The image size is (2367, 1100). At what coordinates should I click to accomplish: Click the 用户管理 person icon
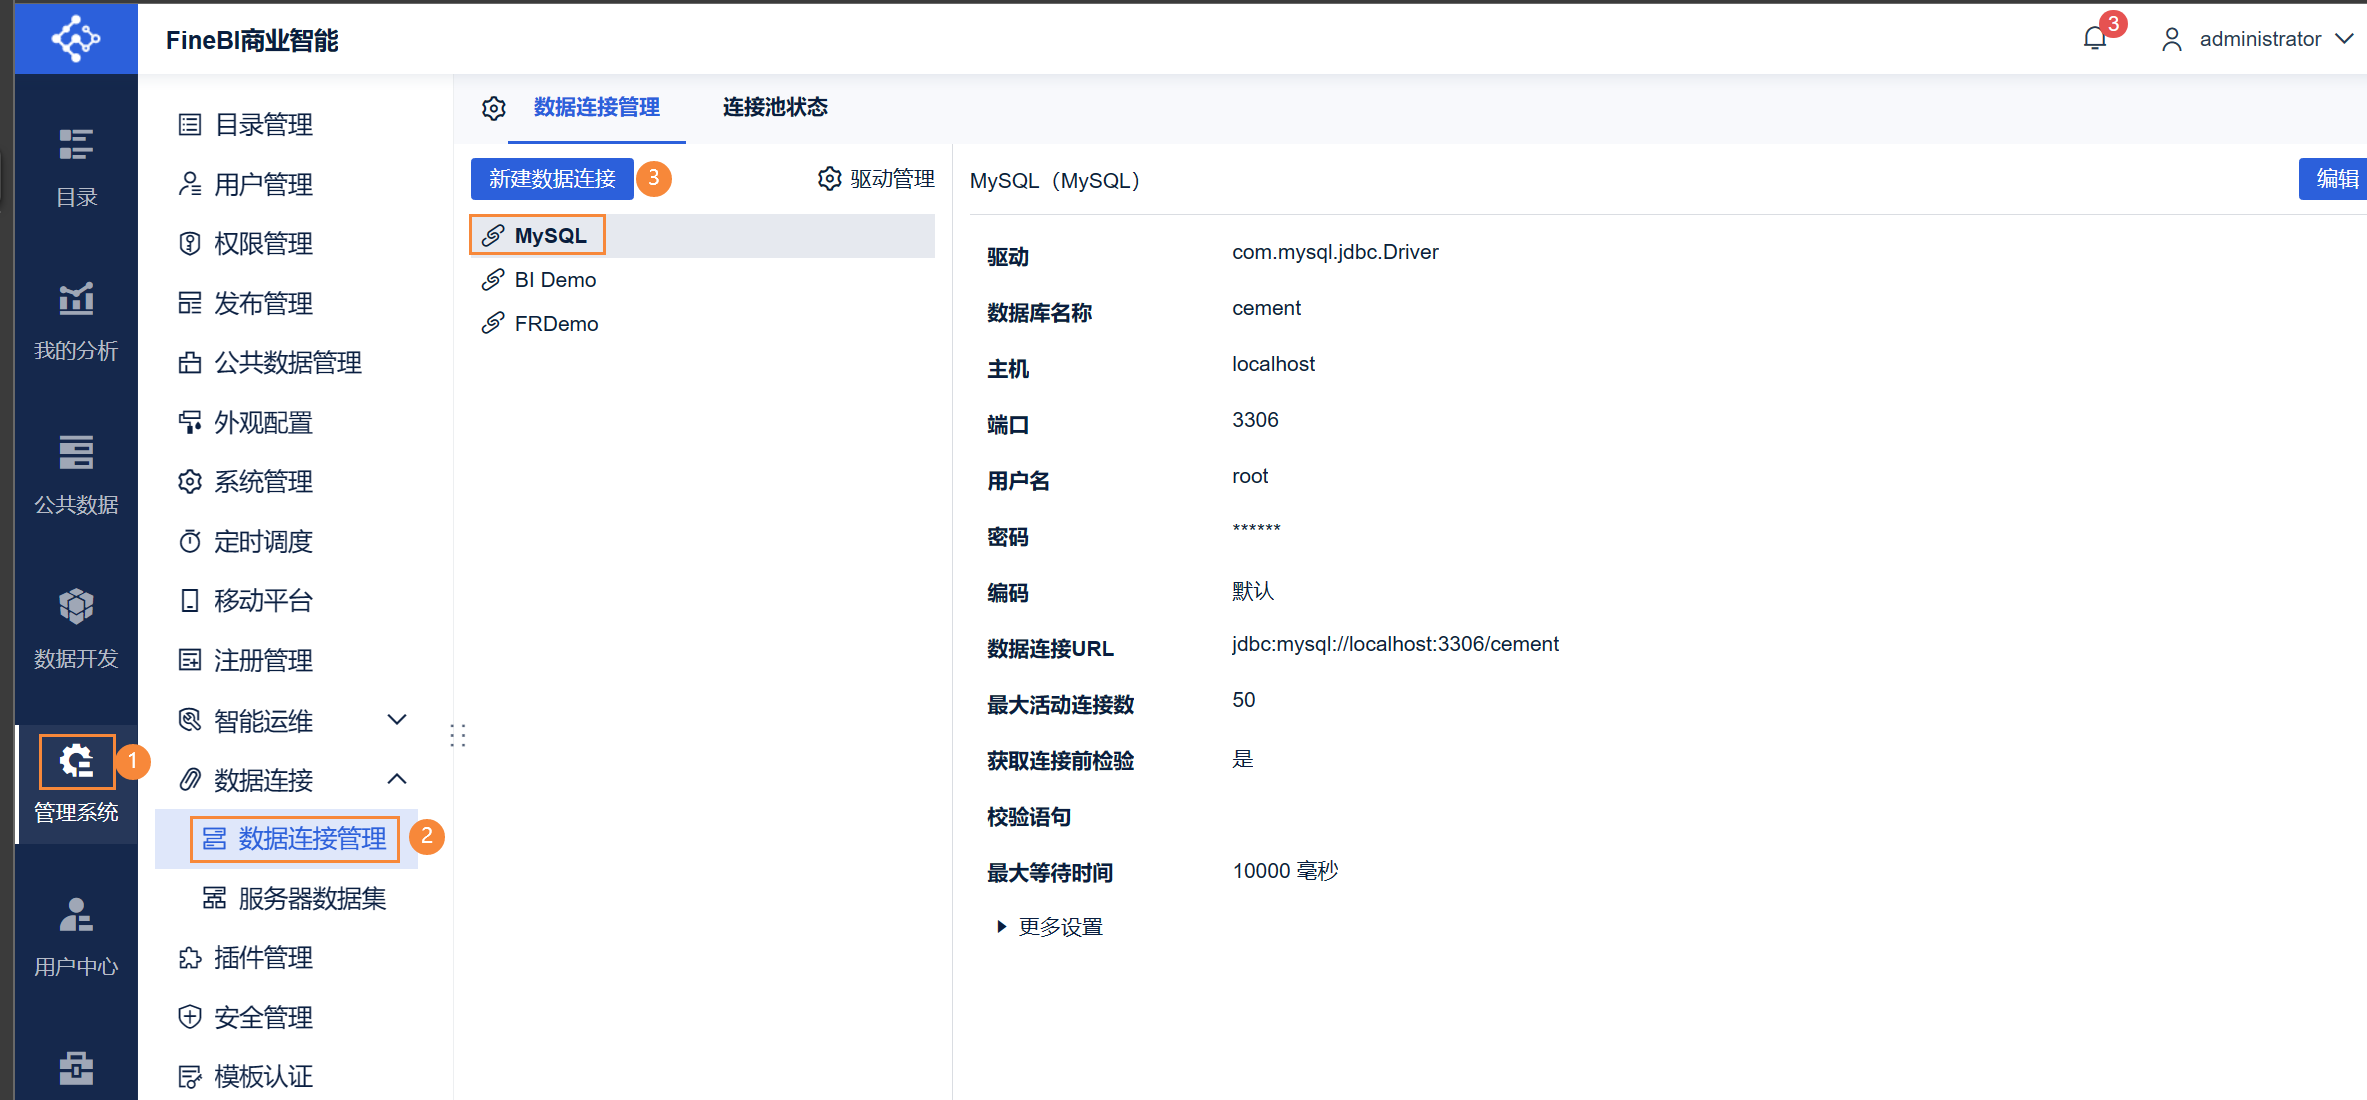(x=190, y=184)
